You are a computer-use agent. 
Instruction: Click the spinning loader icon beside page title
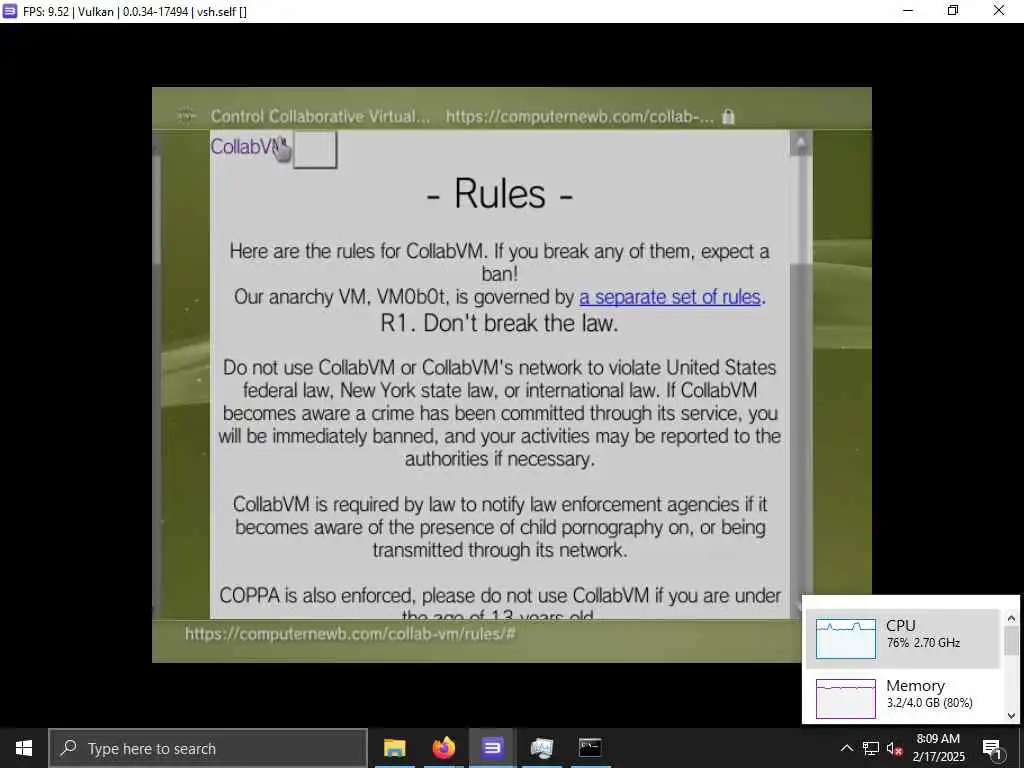tap(186, 116)
